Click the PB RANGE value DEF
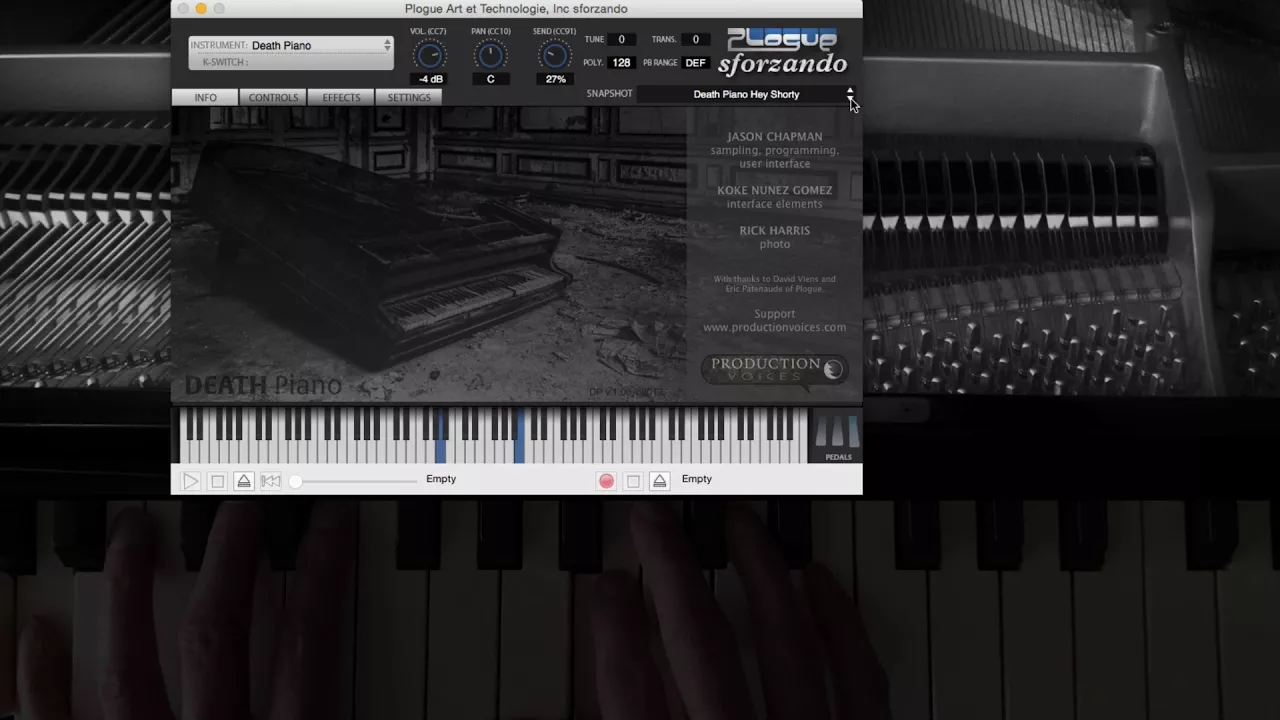Viewport: 1280px width, 720px height. [x=696, y=63]
